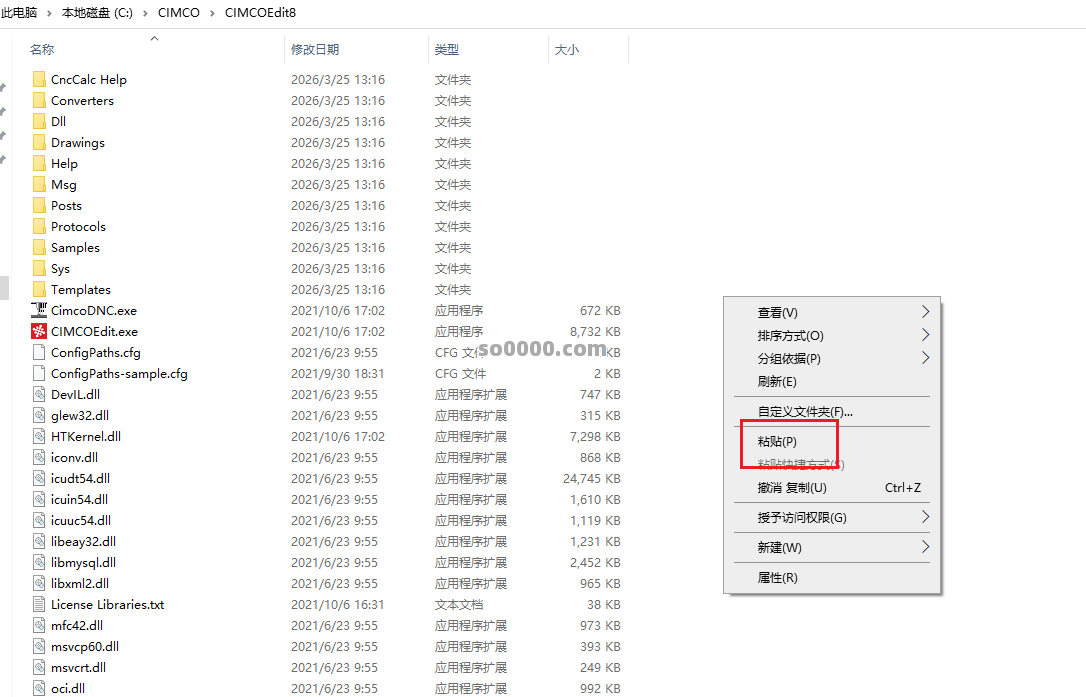Navigate to CIMCO in the breadcrumb bar
The image size is (1086, 697).
pos(179,13)
